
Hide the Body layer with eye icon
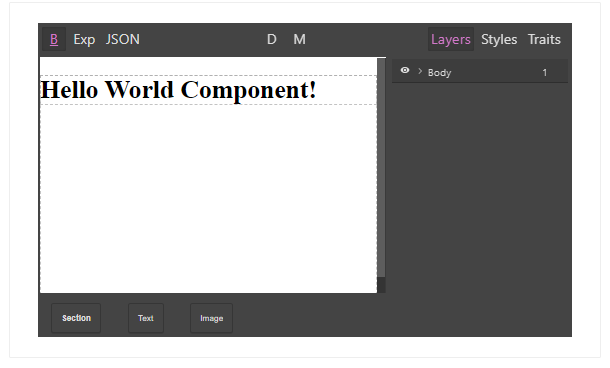click(x=405, y=70)
